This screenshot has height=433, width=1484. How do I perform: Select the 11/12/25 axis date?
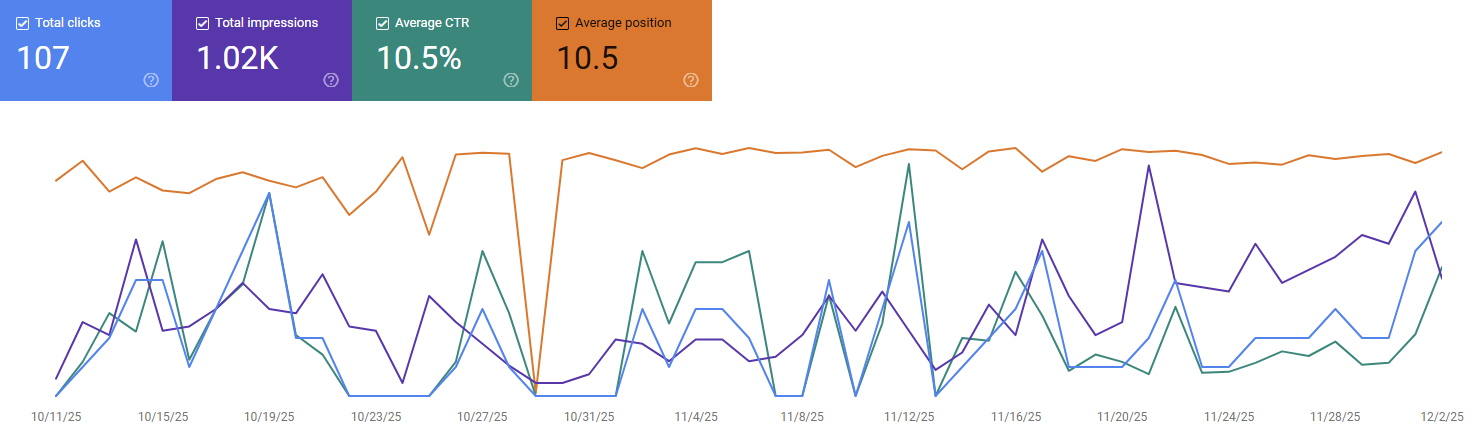tap(908, 416)
